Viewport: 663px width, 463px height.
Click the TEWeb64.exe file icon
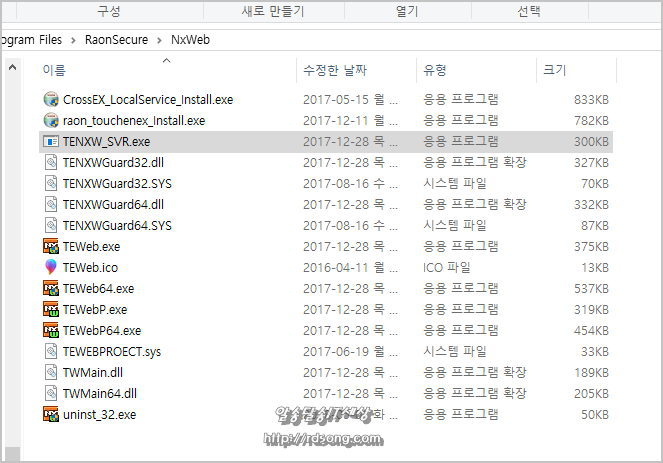pos(52,288)
